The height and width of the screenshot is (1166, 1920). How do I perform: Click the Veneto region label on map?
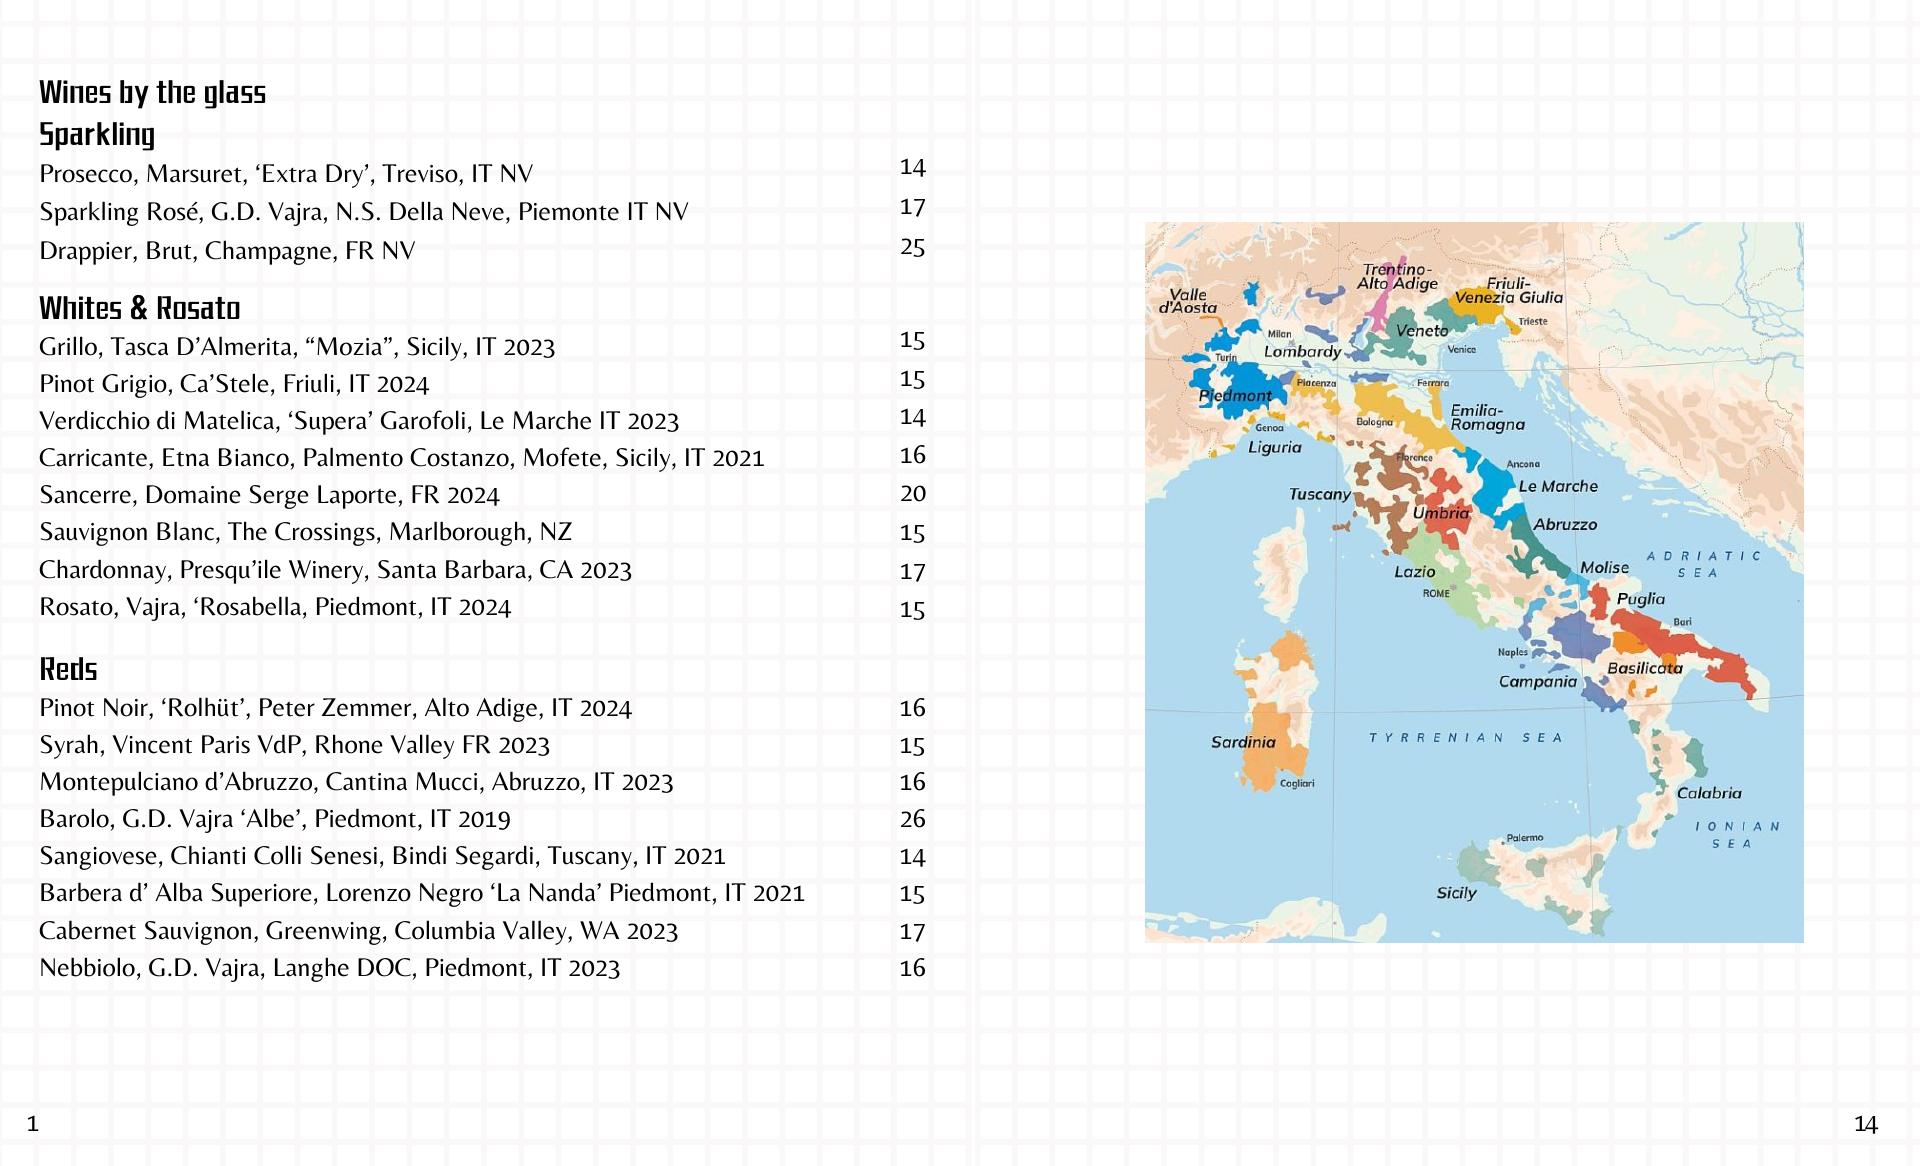pos(1422,331)
